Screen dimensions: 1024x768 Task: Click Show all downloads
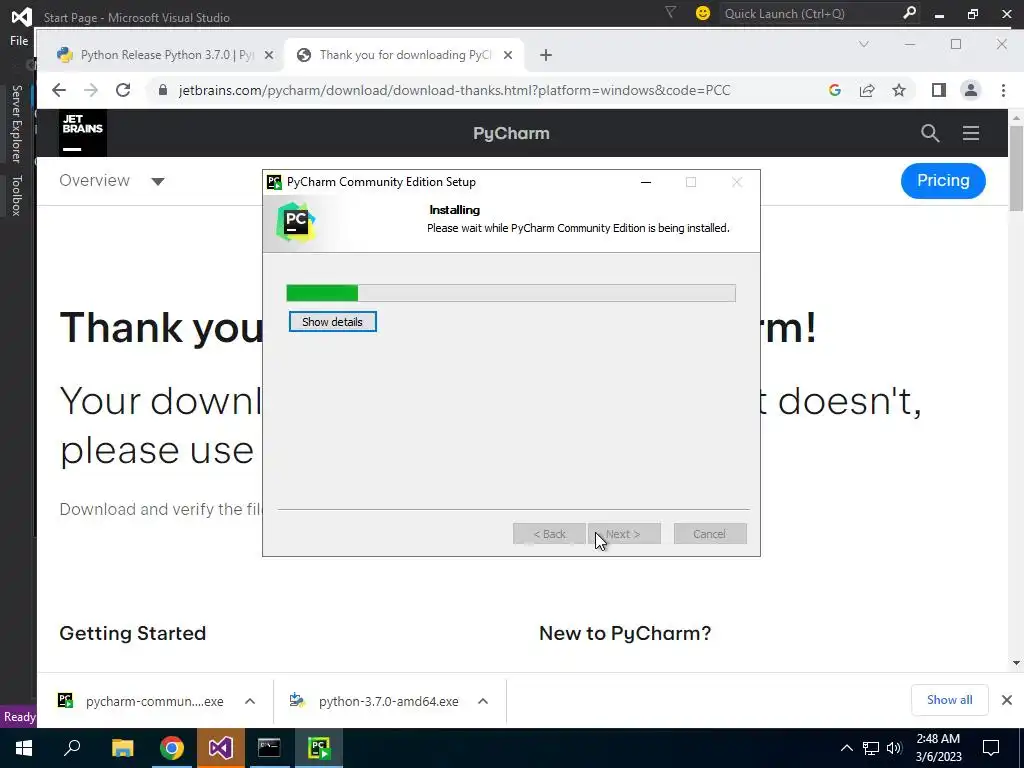point(950,700)
